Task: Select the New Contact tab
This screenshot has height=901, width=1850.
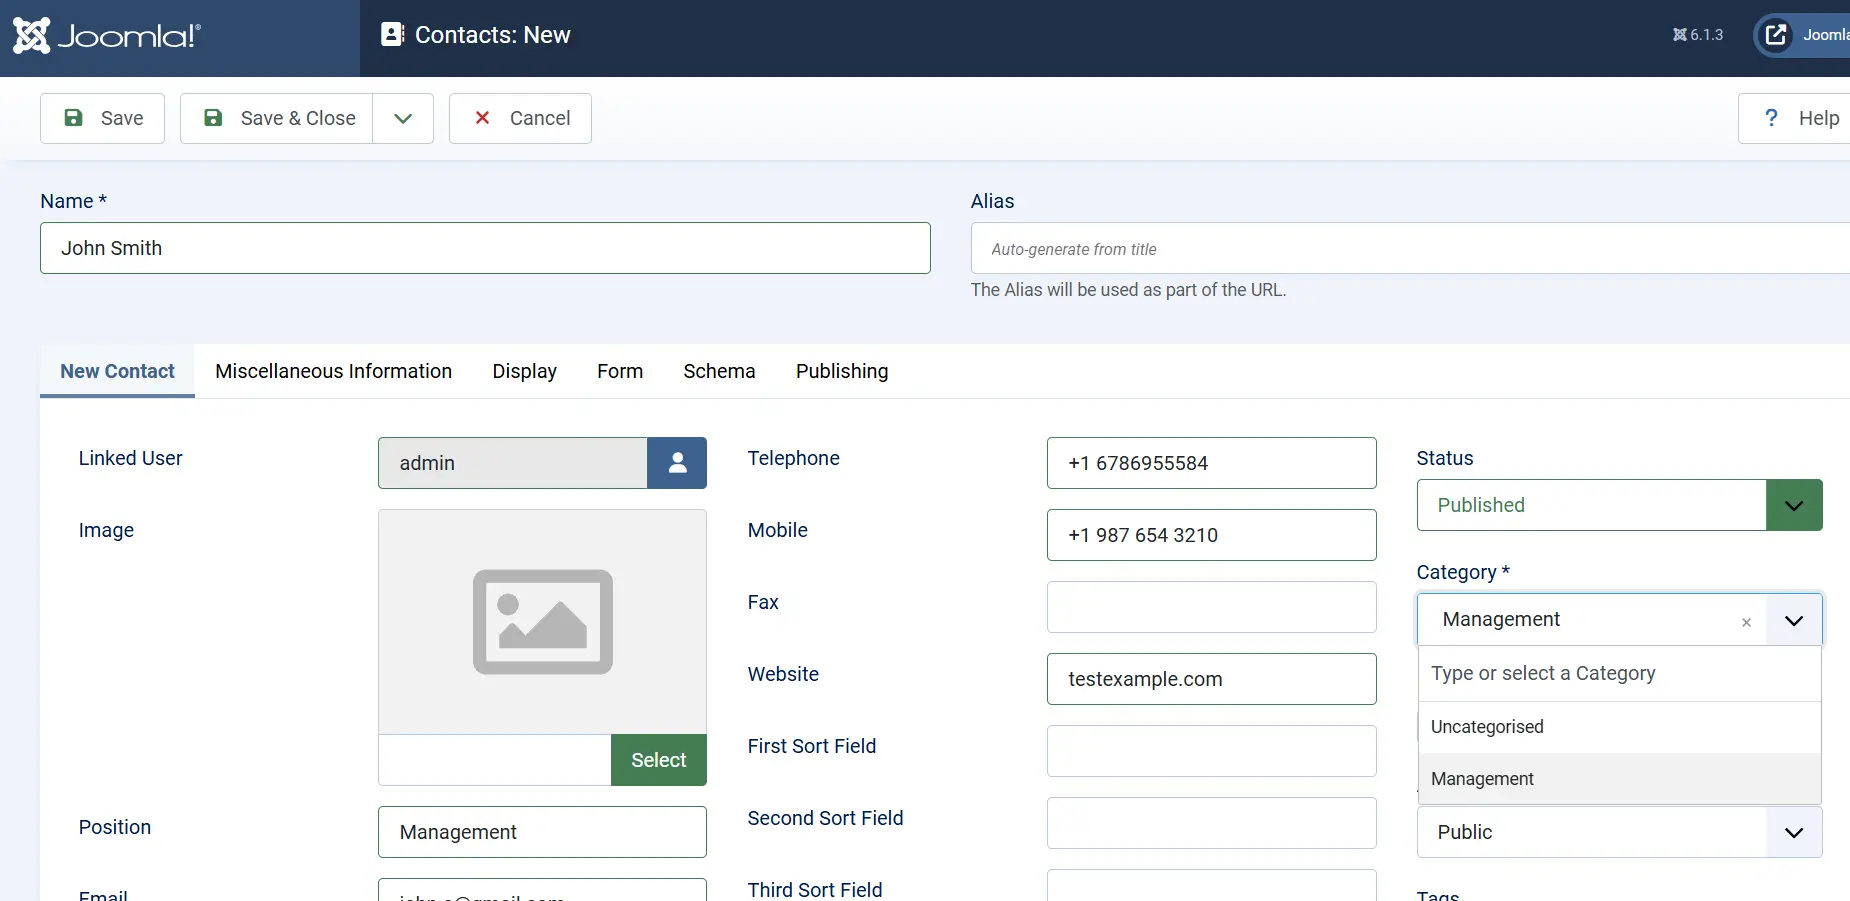Action: 117,371
